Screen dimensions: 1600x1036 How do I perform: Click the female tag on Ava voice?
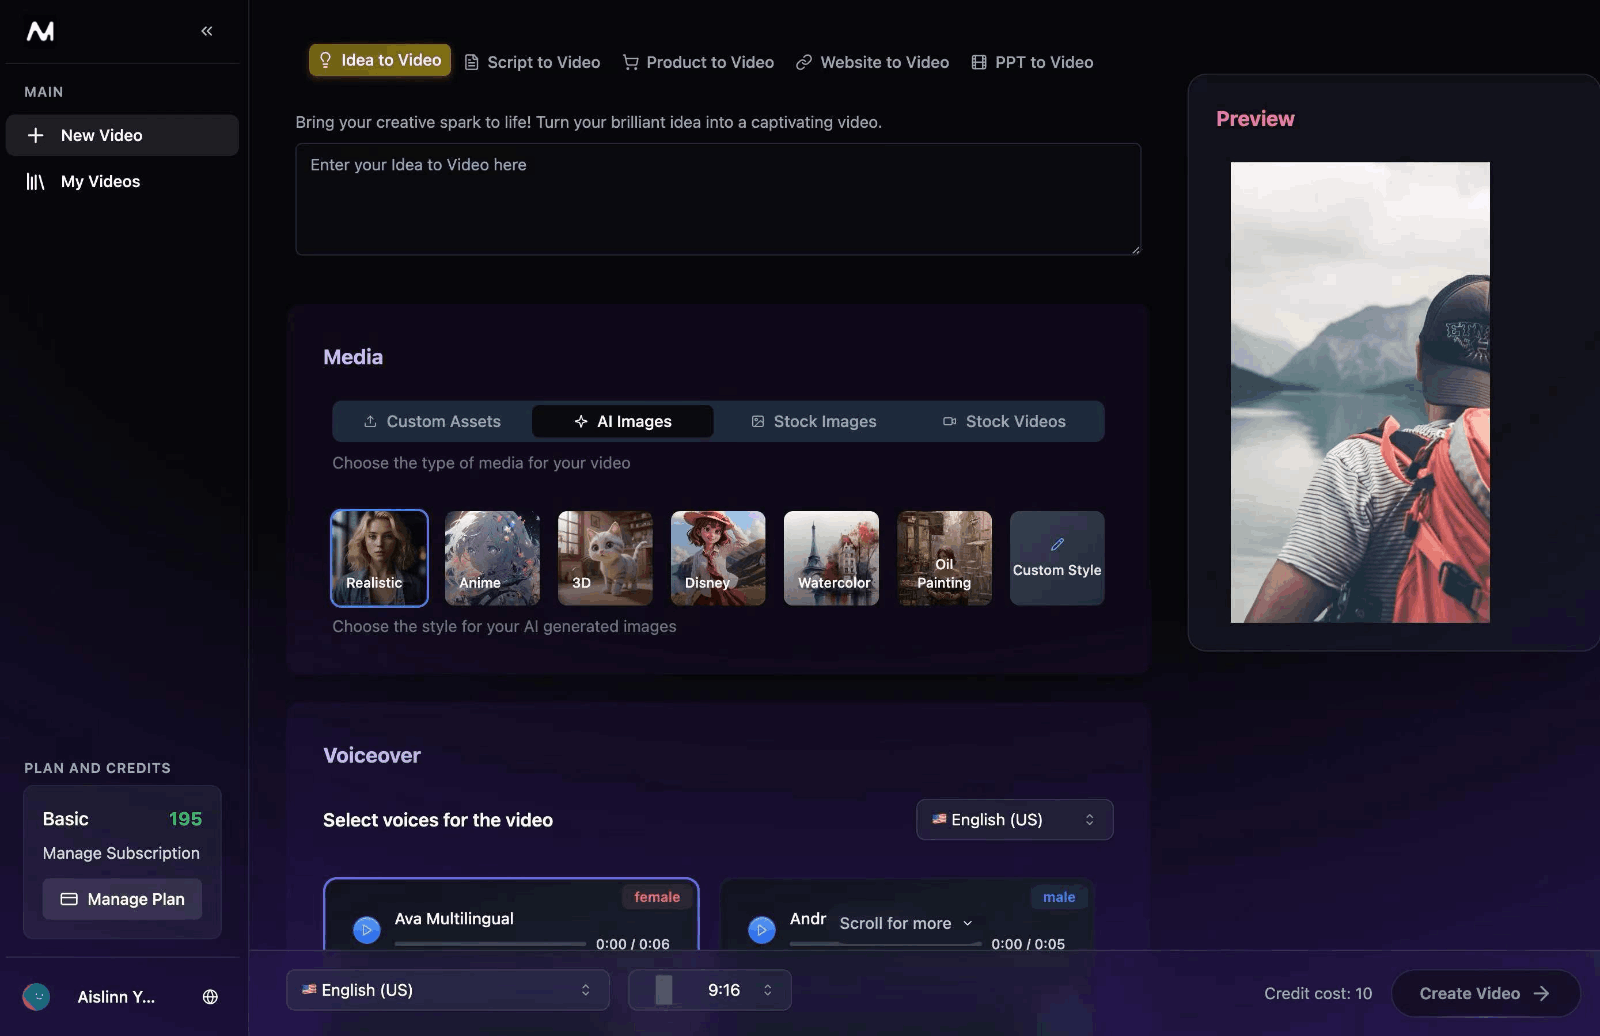point(657,897)
